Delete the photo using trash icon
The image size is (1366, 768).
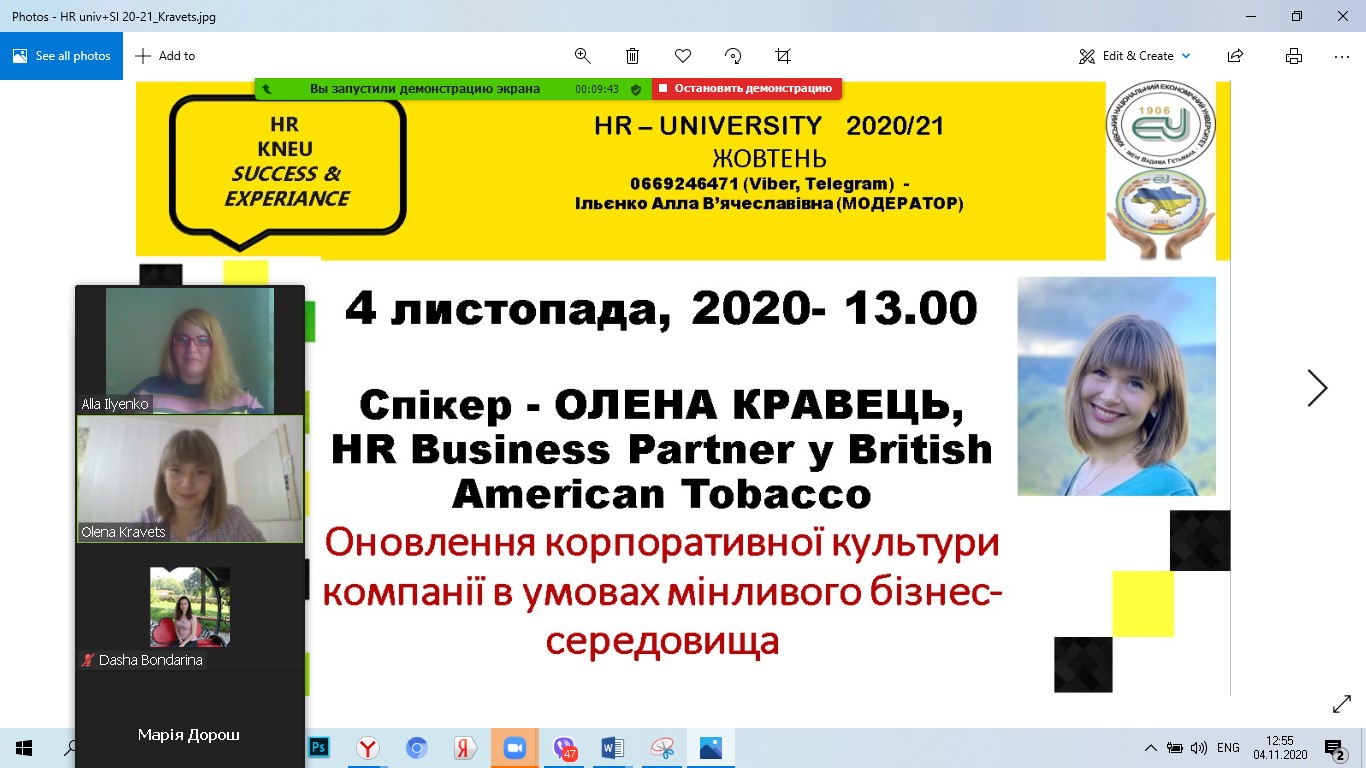click(x=632, y=56)
